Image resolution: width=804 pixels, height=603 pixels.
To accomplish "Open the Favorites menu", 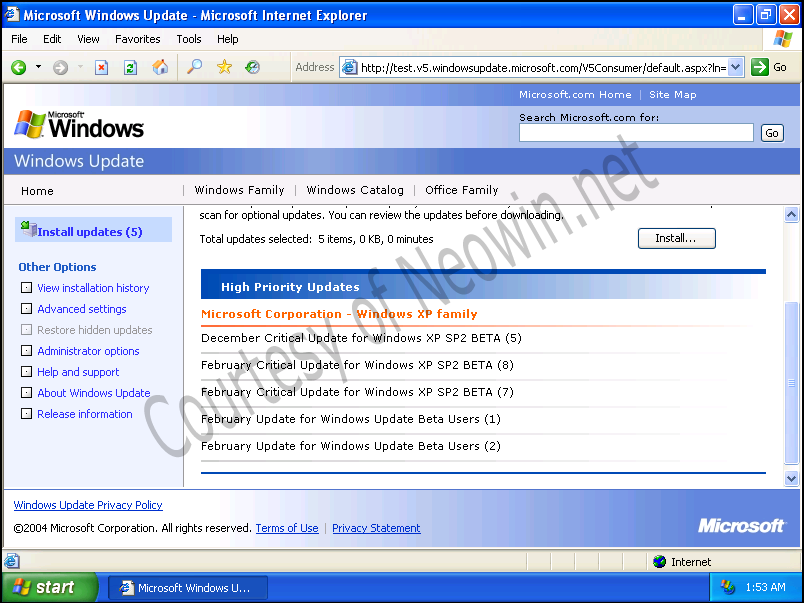I will pyautogui.click(x=137, y=39).
